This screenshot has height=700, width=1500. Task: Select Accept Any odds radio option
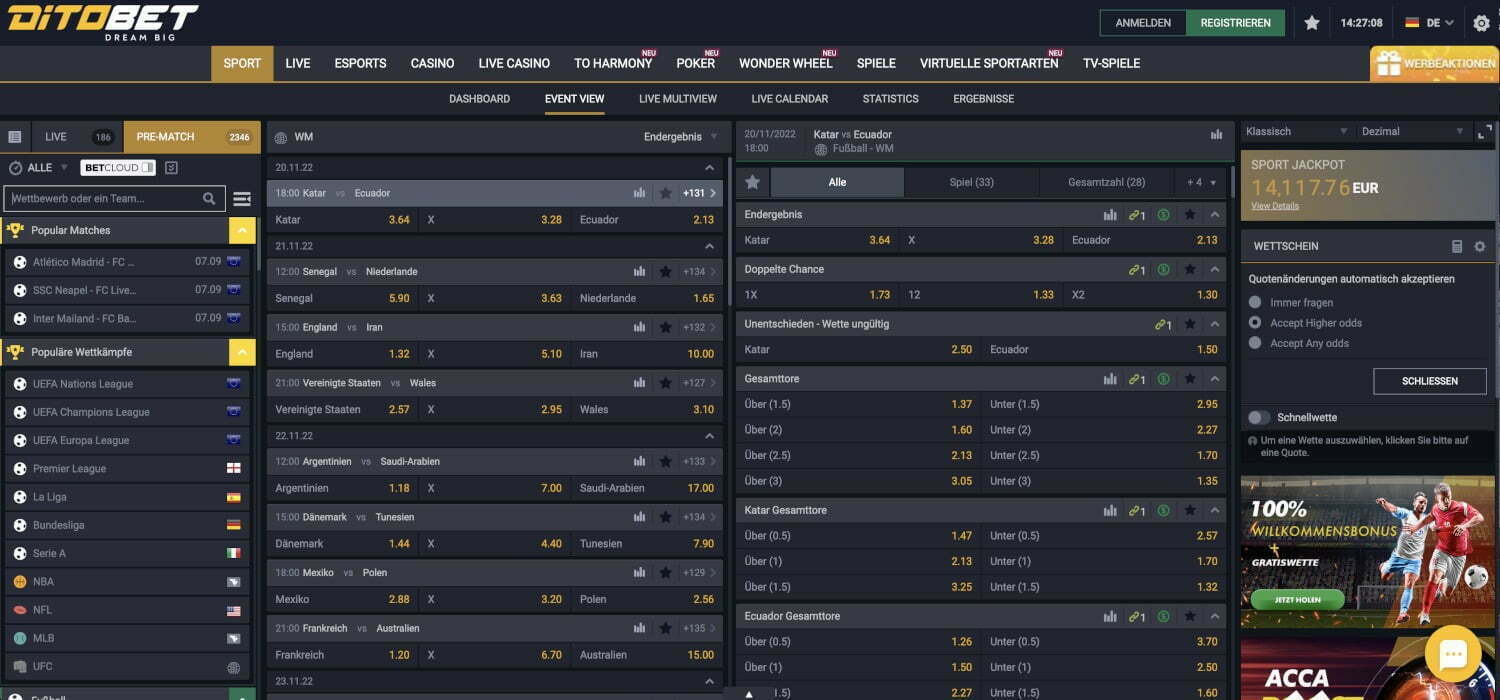tap(1255, 343)
